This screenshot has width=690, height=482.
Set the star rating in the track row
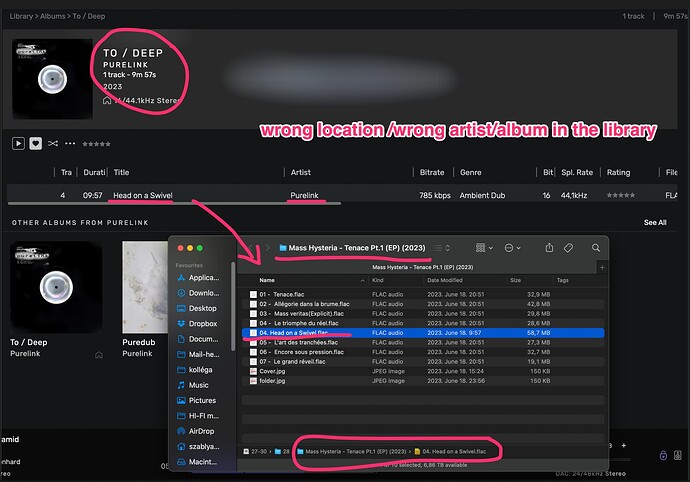point(620,195)
